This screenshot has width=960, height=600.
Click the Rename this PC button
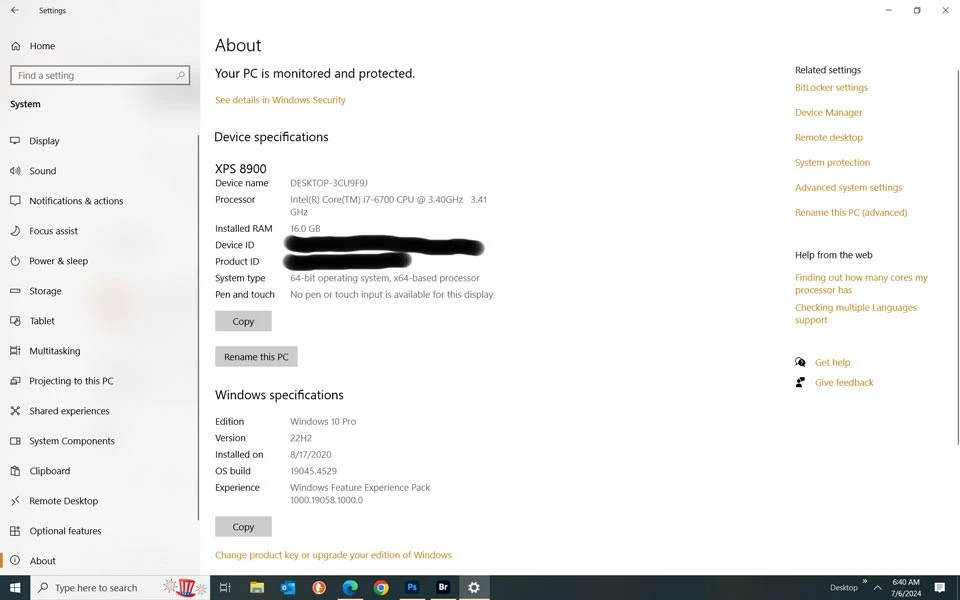[x=256, y=356]
